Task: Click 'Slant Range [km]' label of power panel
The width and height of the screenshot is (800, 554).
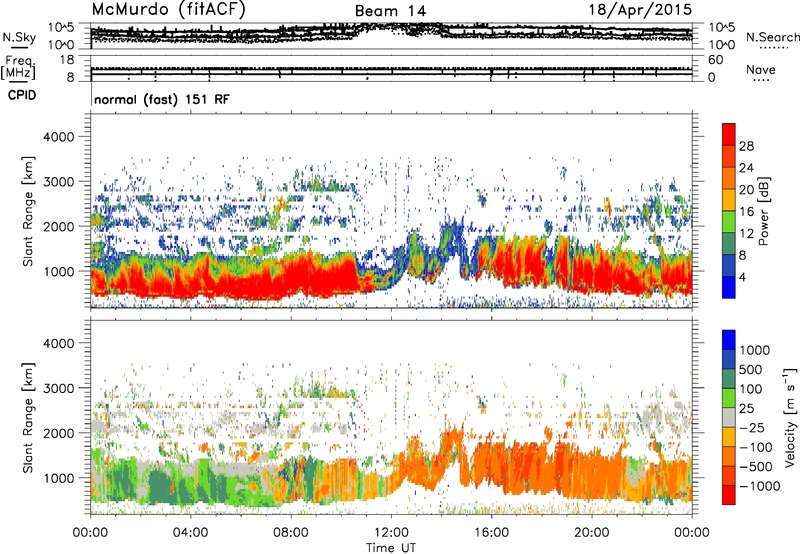Action: tap(28, 211)
